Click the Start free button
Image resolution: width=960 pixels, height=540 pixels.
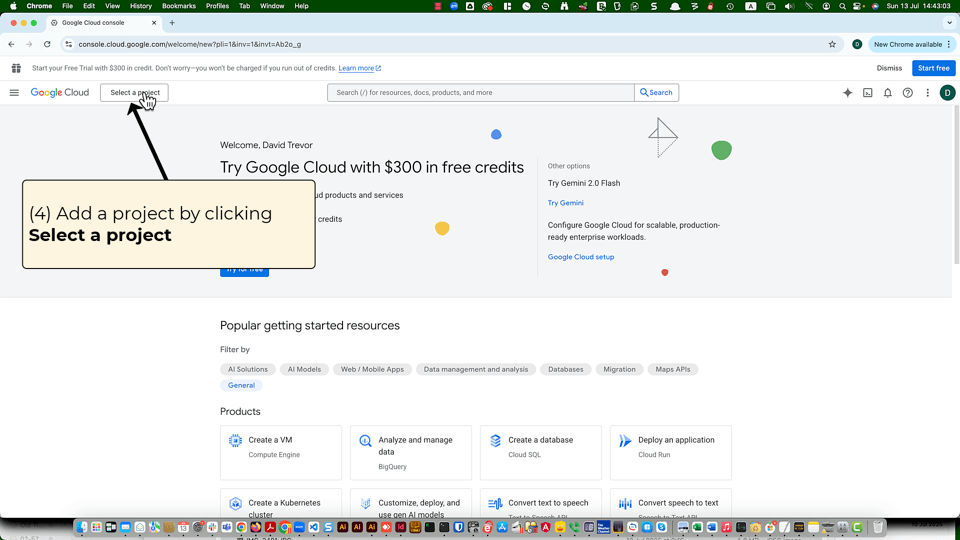(x=934, y=68)
